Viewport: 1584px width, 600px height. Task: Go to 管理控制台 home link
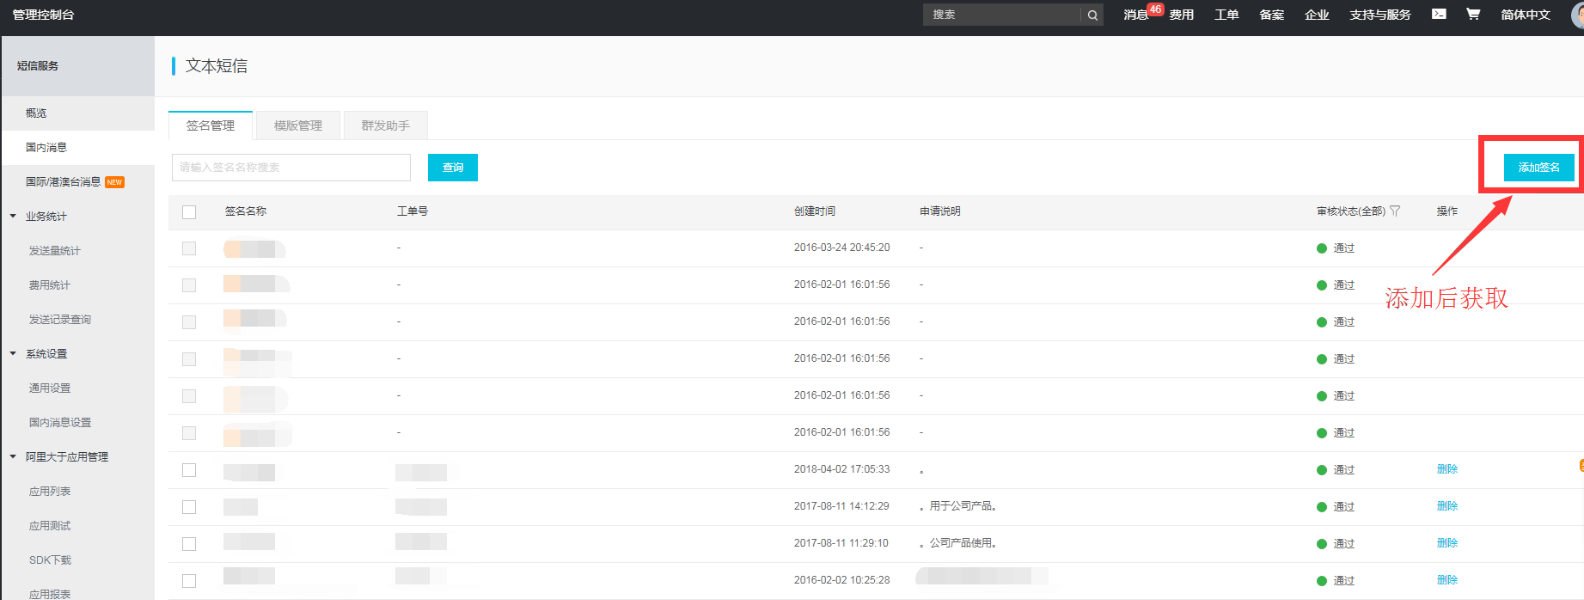pyautogui.click(x=43, y=15)
